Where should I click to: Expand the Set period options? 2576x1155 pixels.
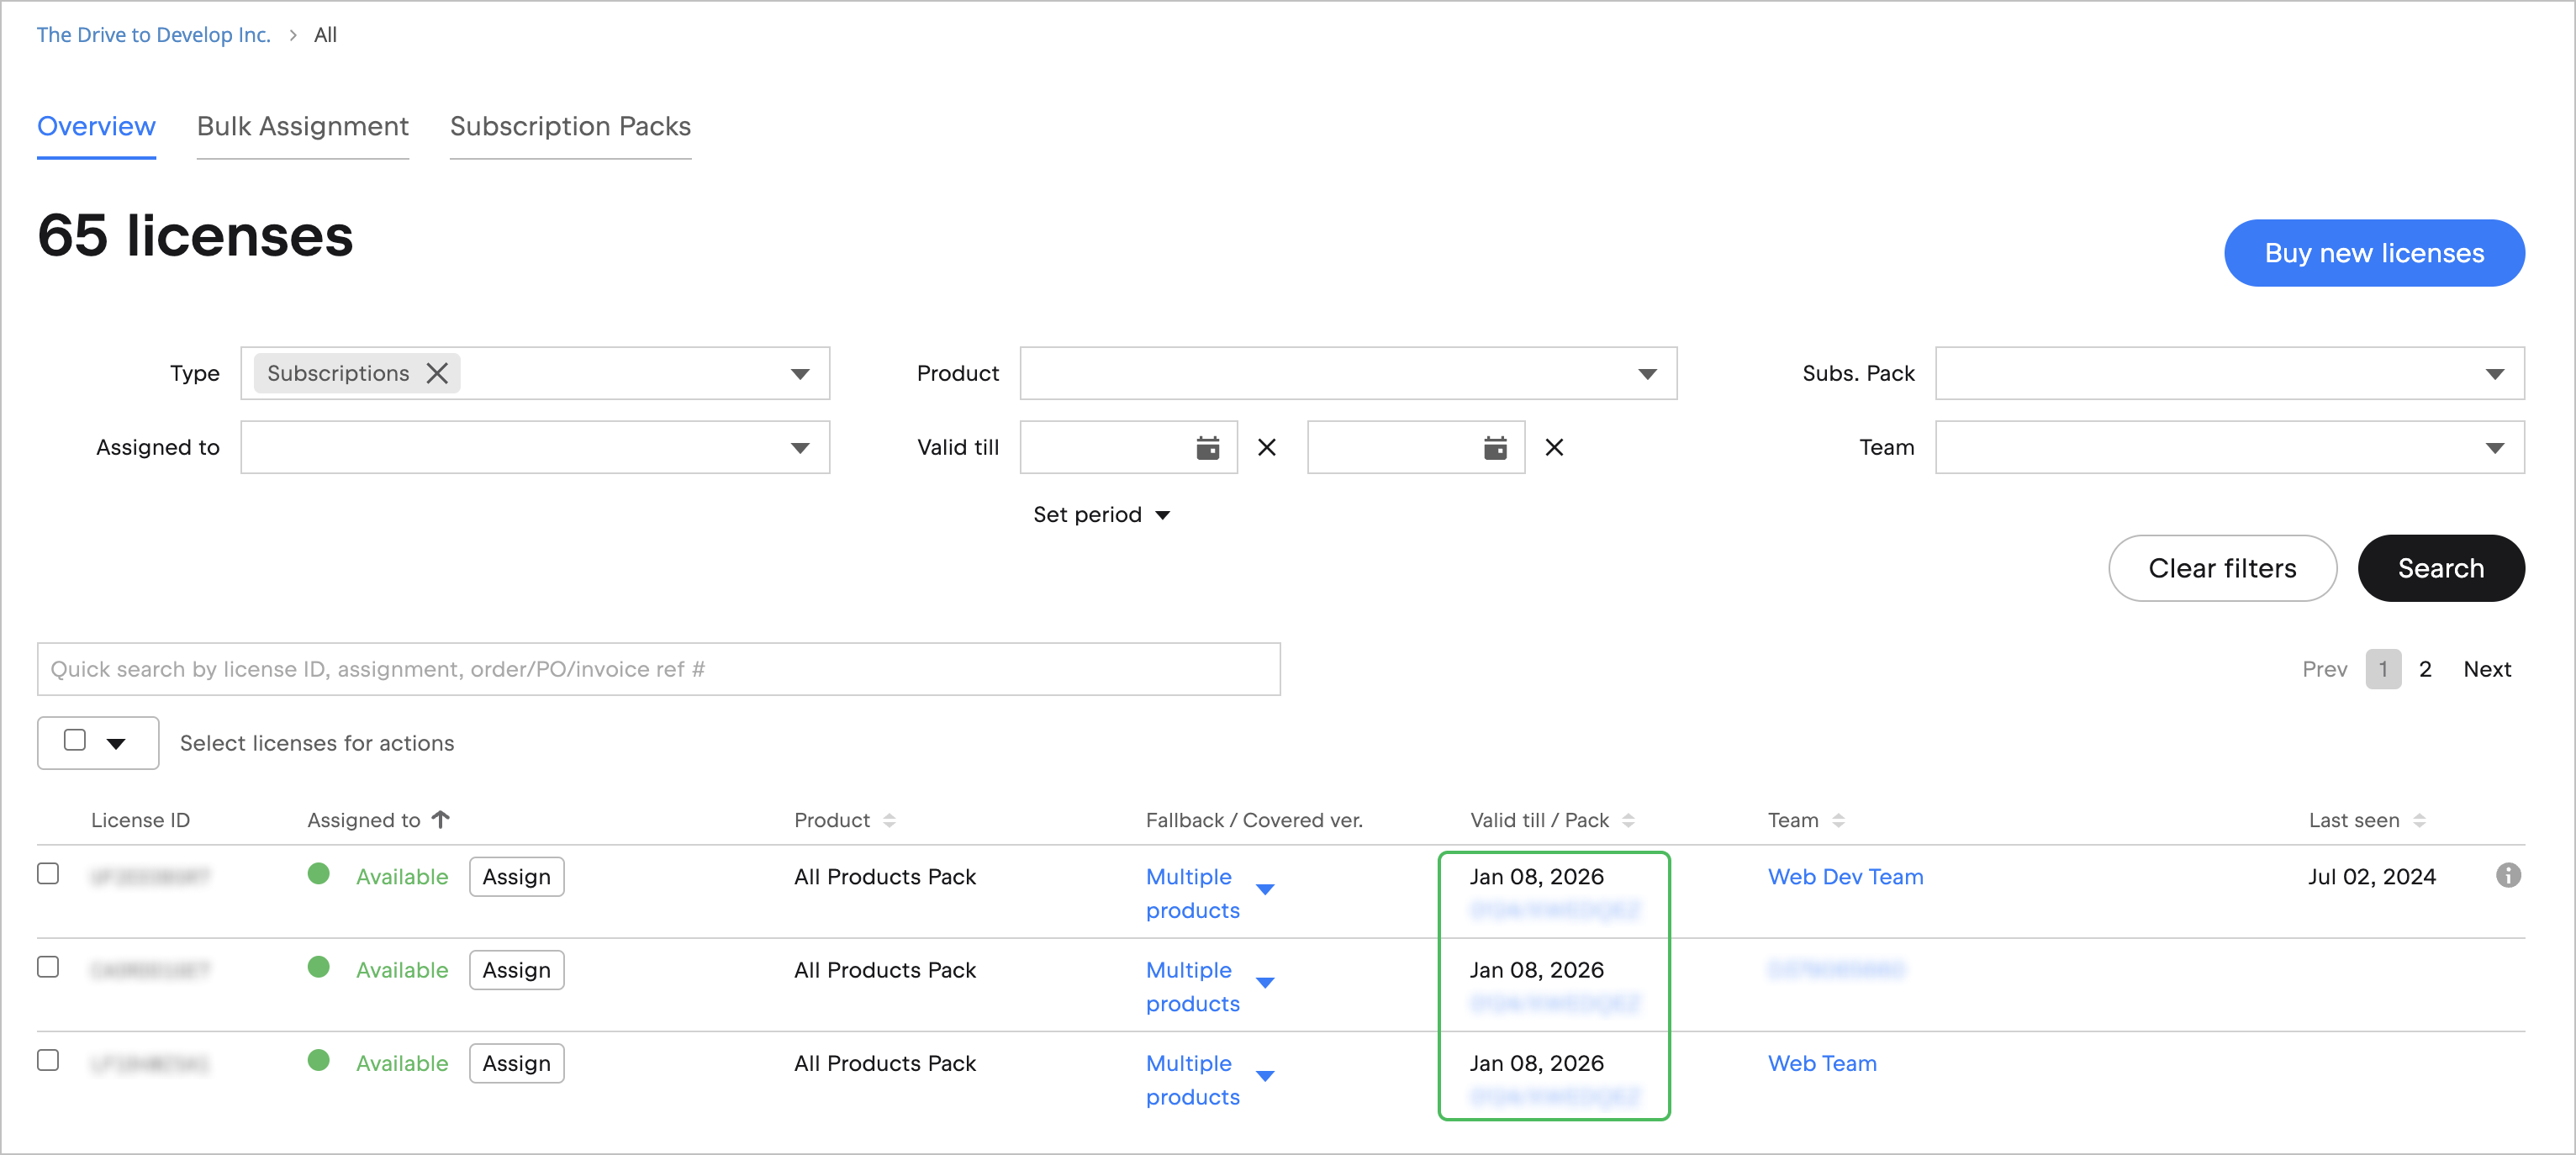click(x=1100, y=514)
